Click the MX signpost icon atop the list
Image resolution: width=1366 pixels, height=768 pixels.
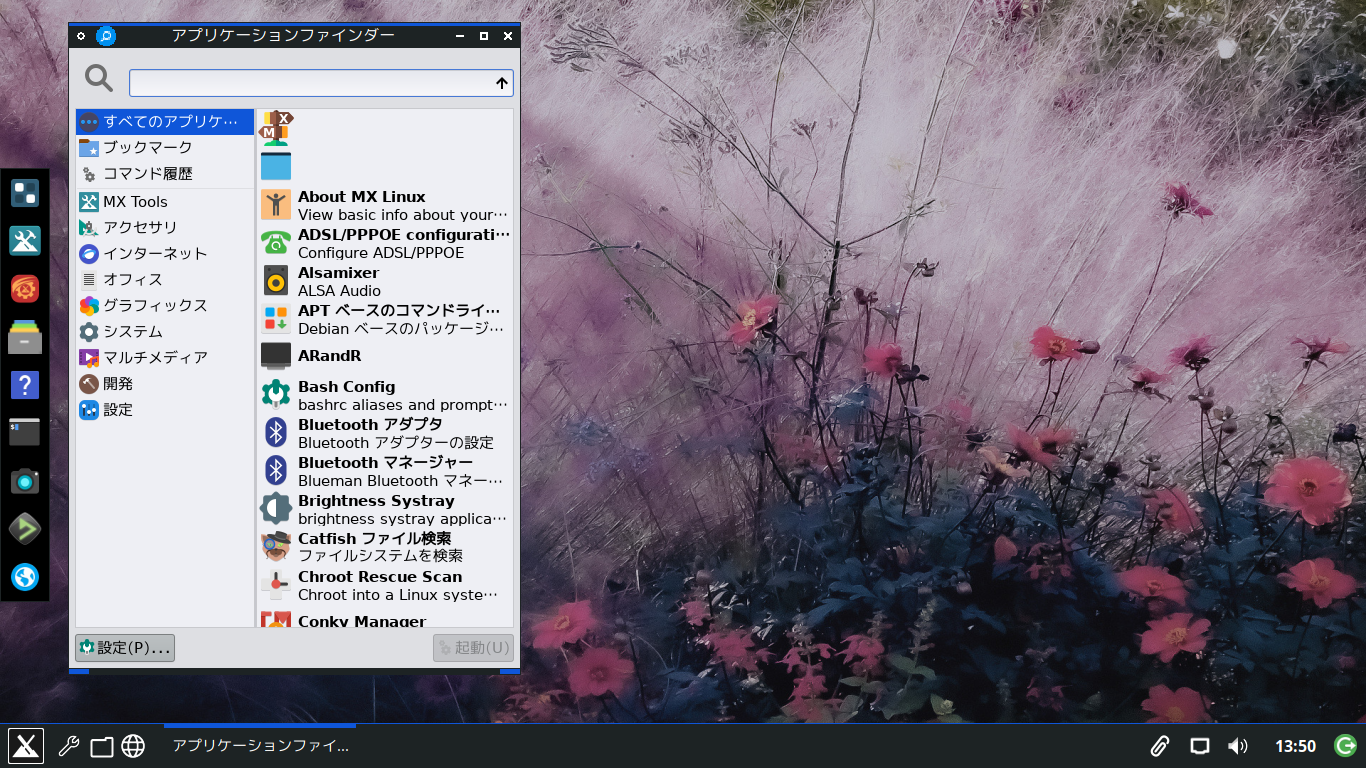276,128
